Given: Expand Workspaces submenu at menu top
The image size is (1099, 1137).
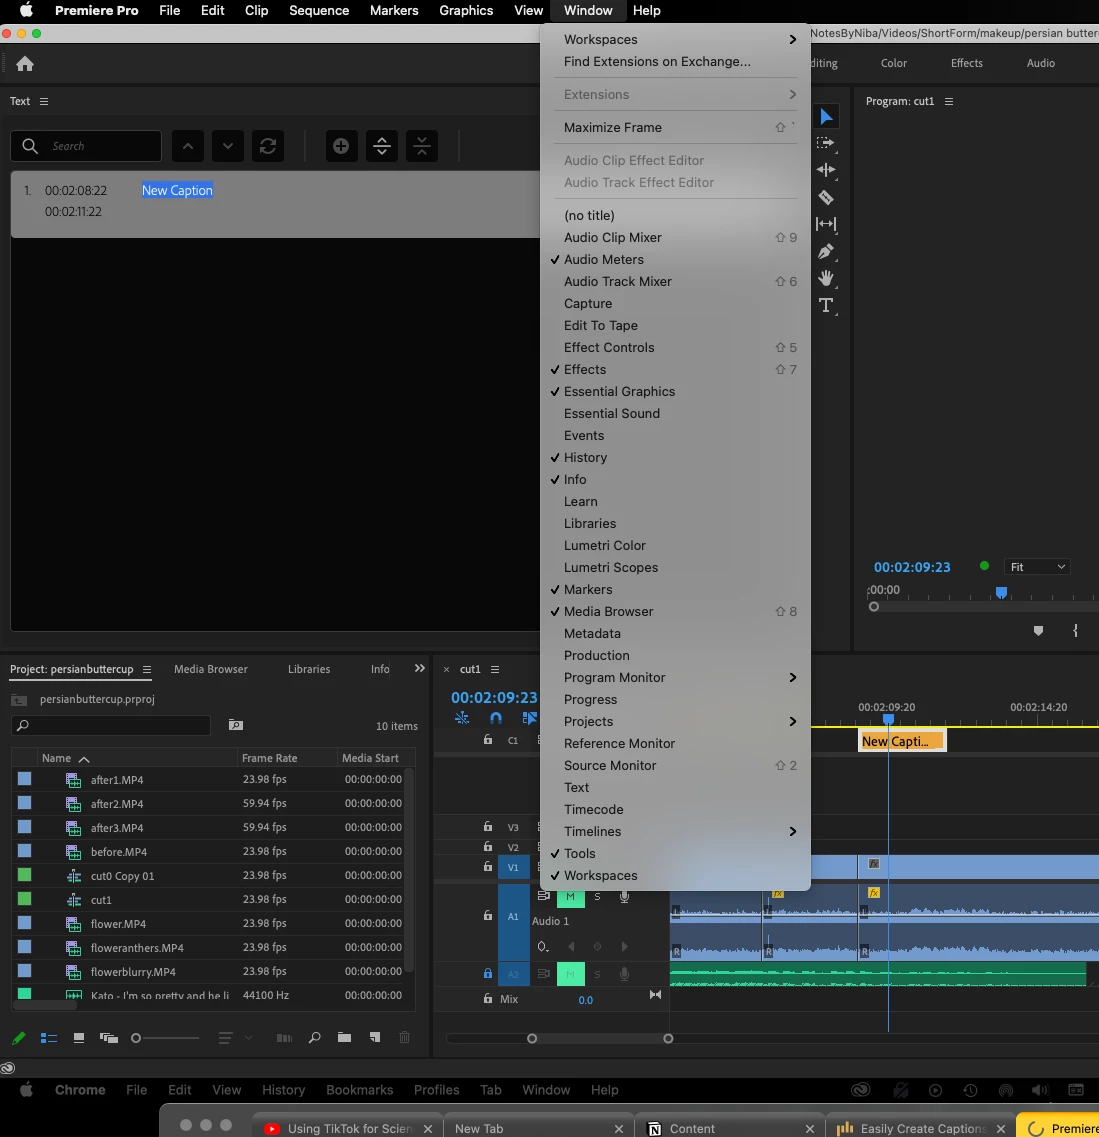Looking at the screenshot, I should click(675, 39).
